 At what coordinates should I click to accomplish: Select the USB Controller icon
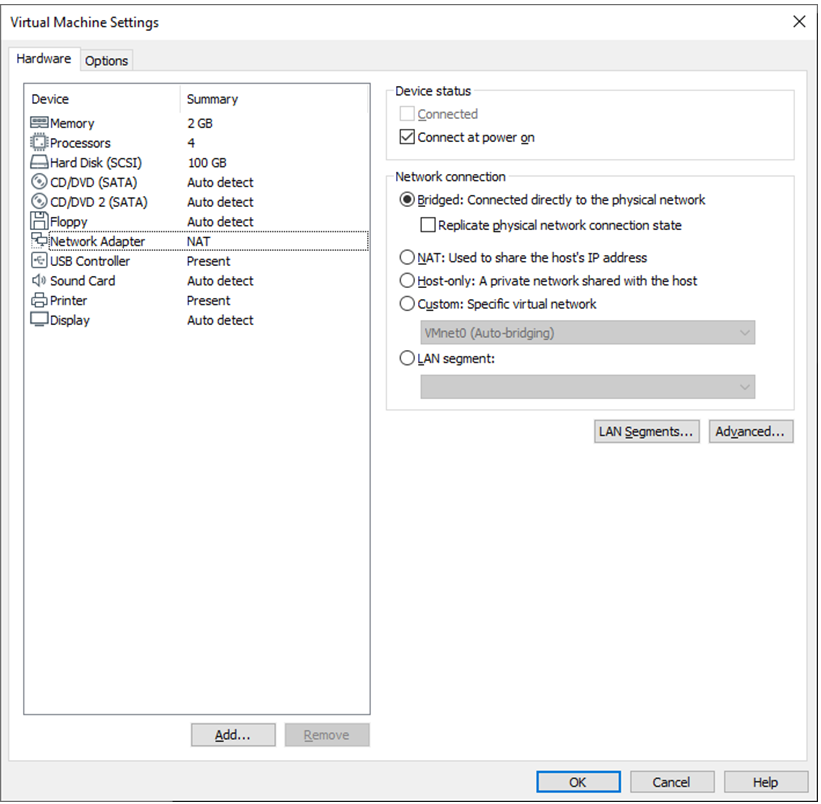(39, 261)
